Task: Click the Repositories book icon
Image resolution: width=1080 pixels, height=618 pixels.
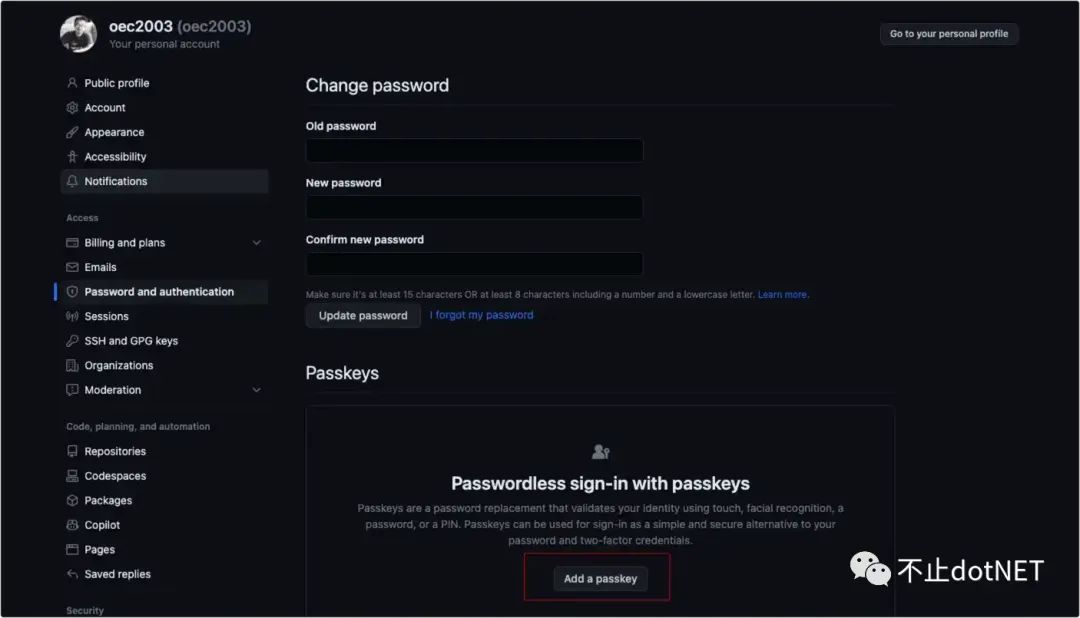Action: tap(71, 451)
